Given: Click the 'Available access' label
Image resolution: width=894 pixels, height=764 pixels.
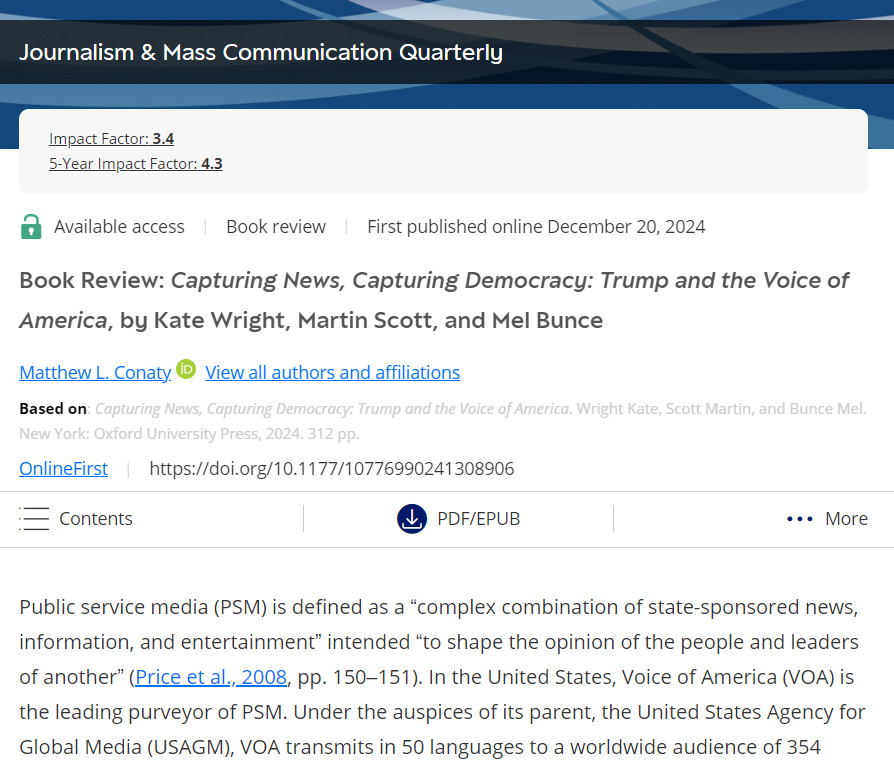Looking at the screenshot, I should pyautogui.click(x=119, y=227).
